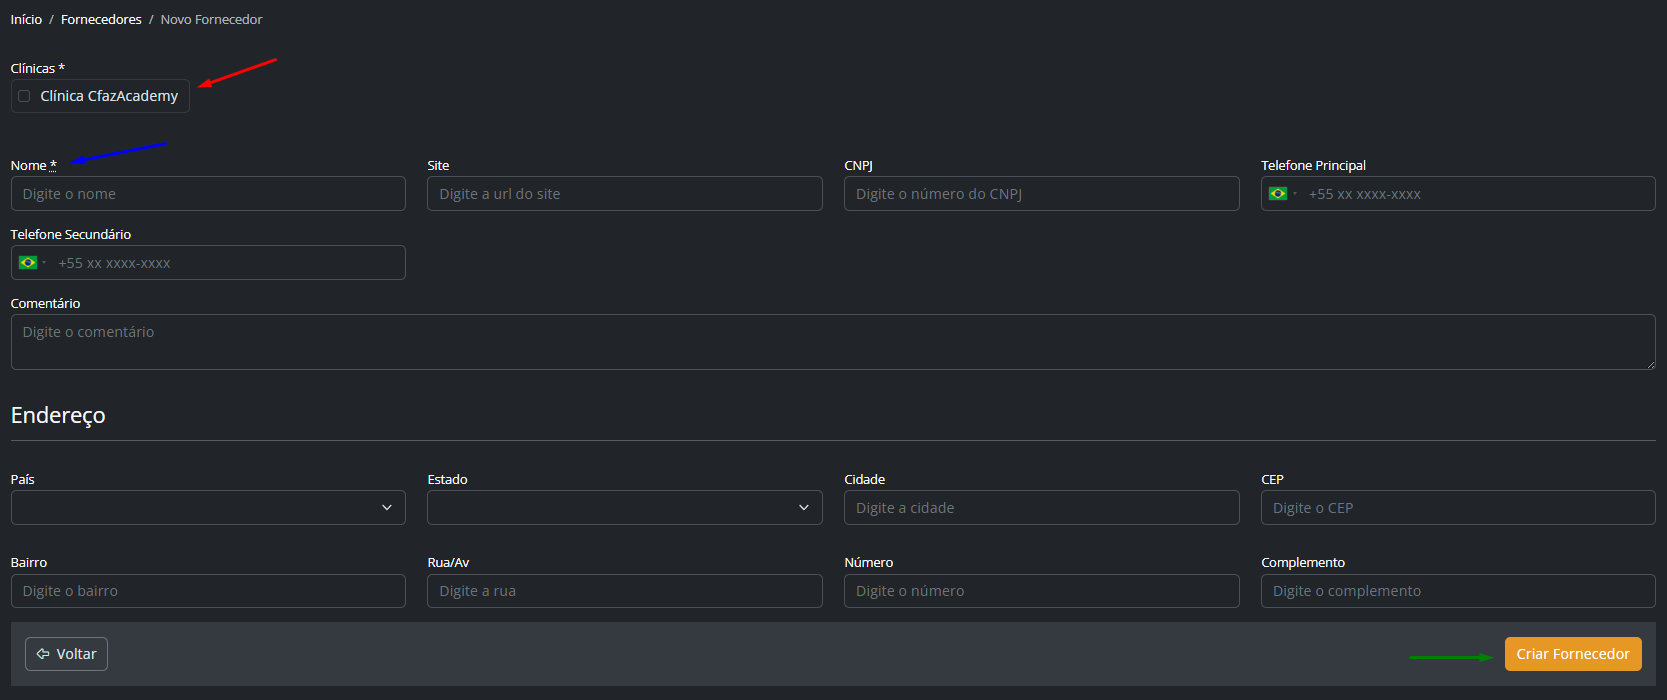Open country flag selector in Telefone Secundário
The height and width of the screenshot is (700, 1667).
(33, 263)
